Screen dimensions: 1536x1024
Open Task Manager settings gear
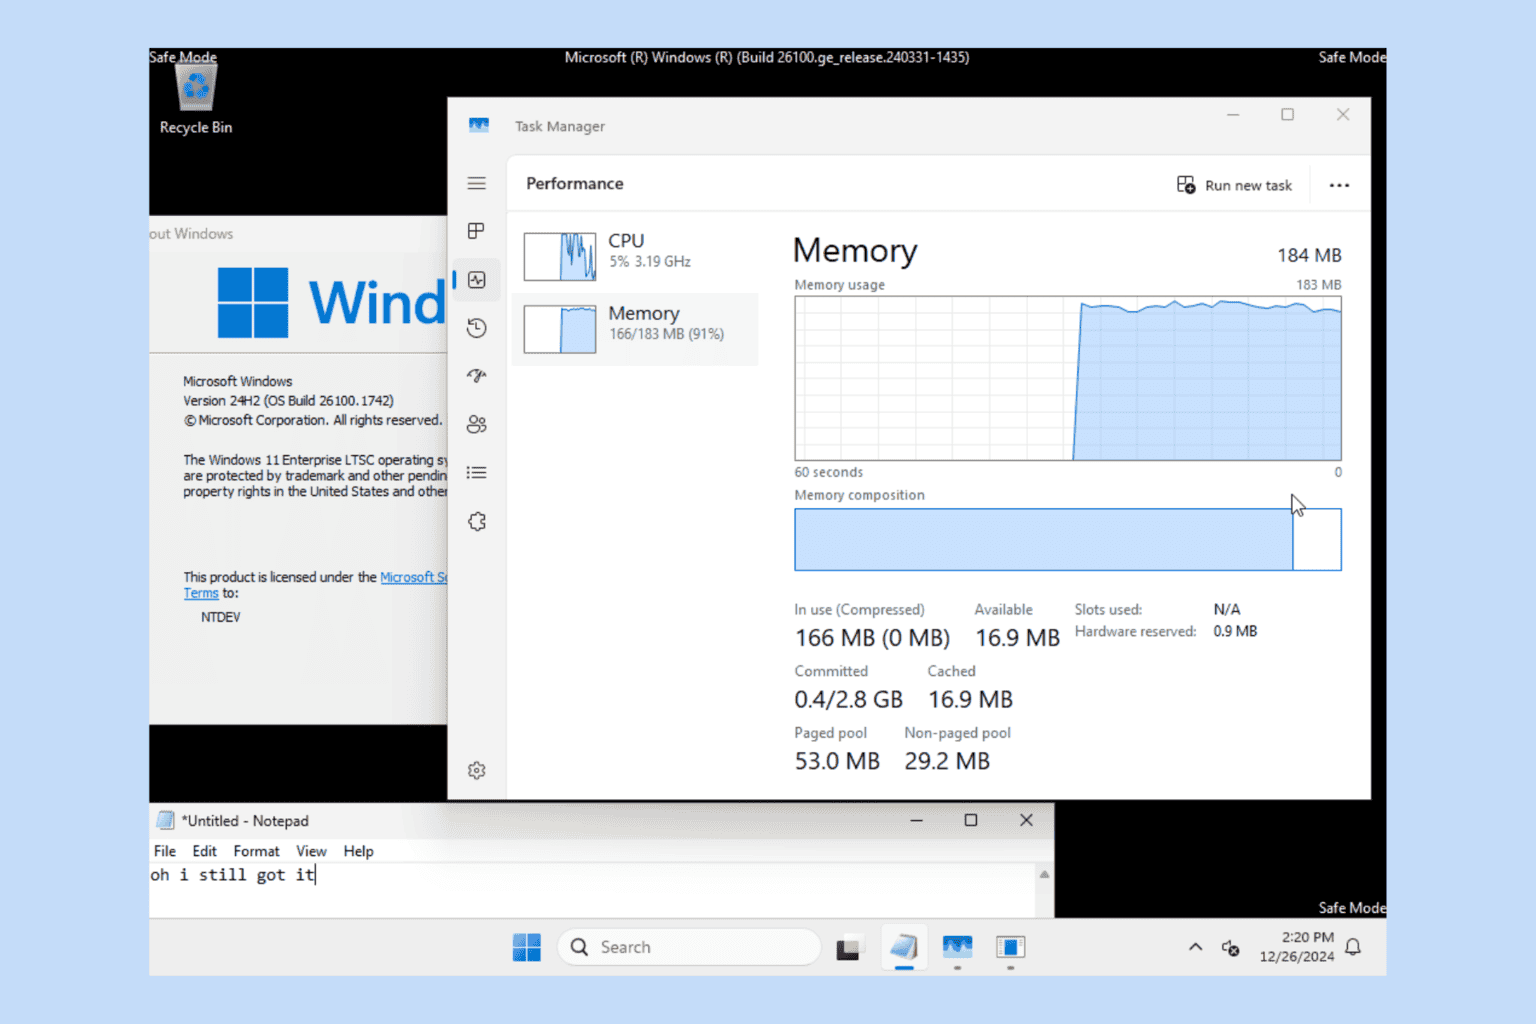(x=477, y=770)
